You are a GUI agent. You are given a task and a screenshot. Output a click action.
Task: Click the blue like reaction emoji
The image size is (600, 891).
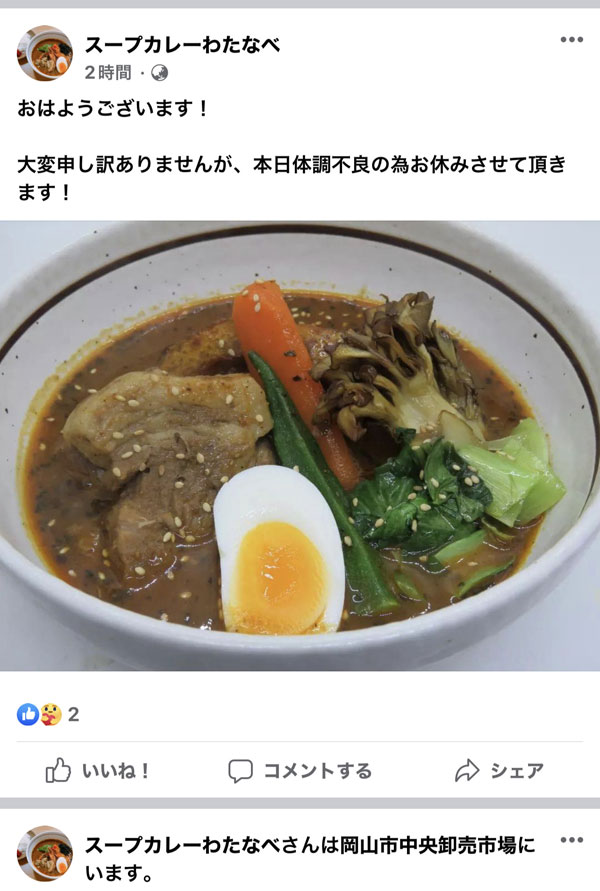click(x=27, y=714)
